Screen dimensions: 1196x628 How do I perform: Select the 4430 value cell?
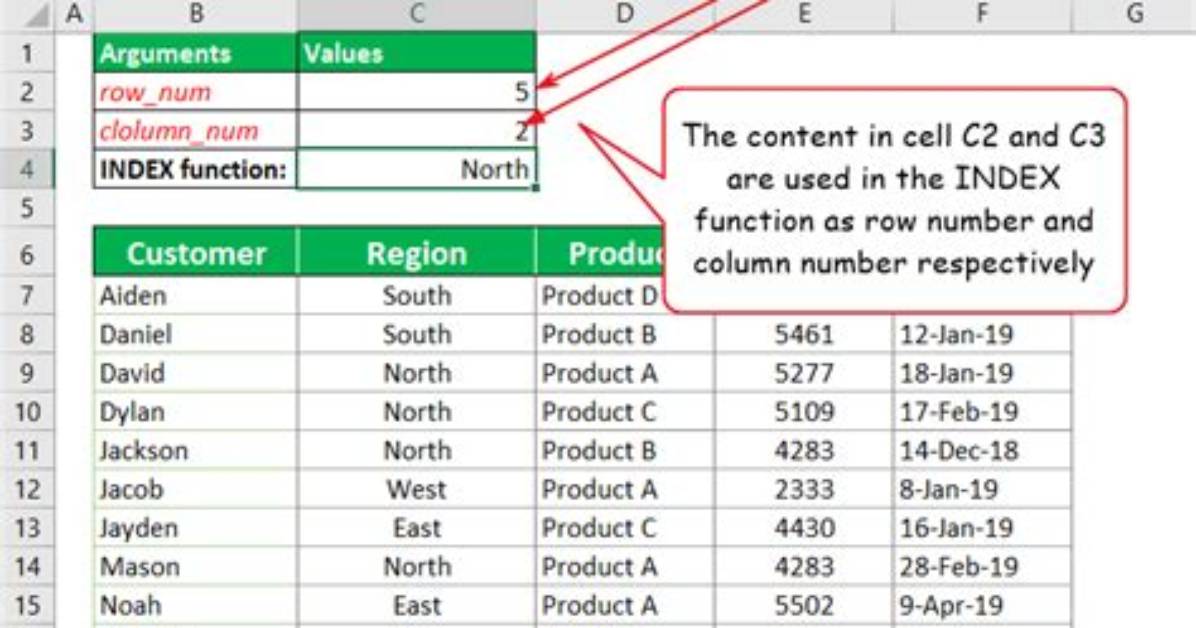[803, 528]
